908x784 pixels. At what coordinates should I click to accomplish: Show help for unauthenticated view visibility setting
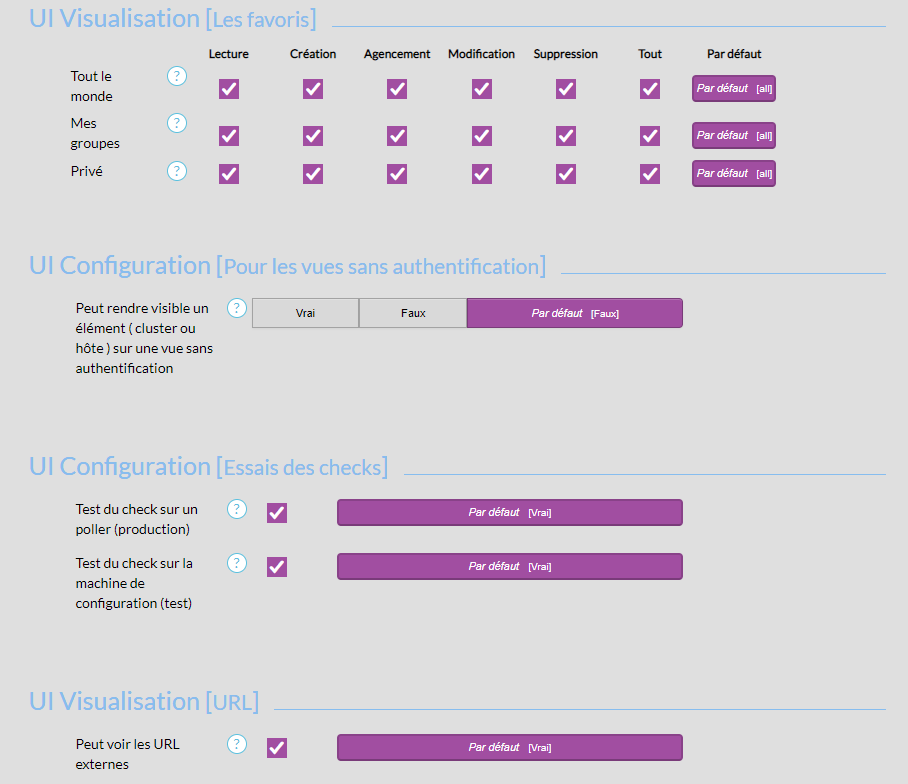click(237, 308)
